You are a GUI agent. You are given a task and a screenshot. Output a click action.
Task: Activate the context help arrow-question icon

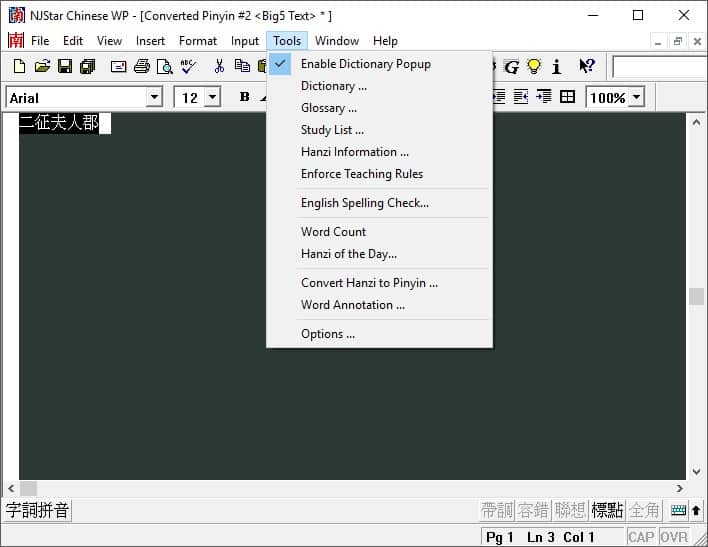587,66
